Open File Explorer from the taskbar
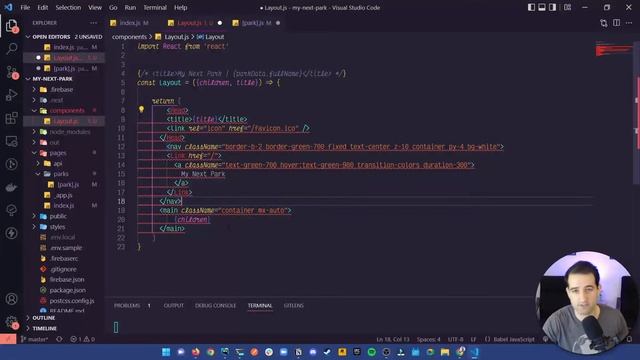Viewport: 640px width, 360px height. click(445, 352)
